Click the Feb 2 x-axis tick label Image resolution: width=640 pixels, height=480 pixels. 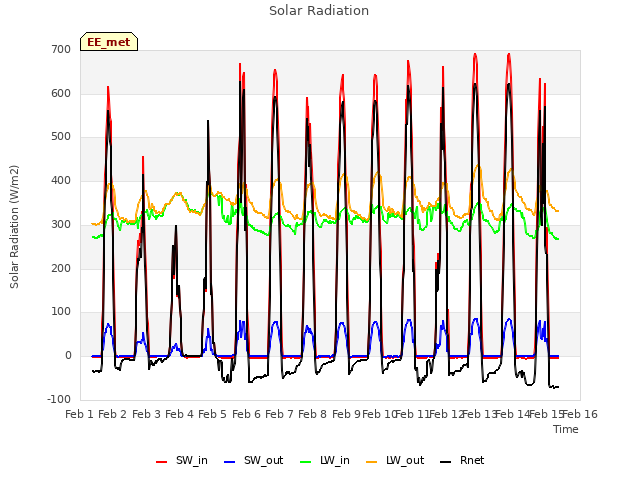(113, 414)
